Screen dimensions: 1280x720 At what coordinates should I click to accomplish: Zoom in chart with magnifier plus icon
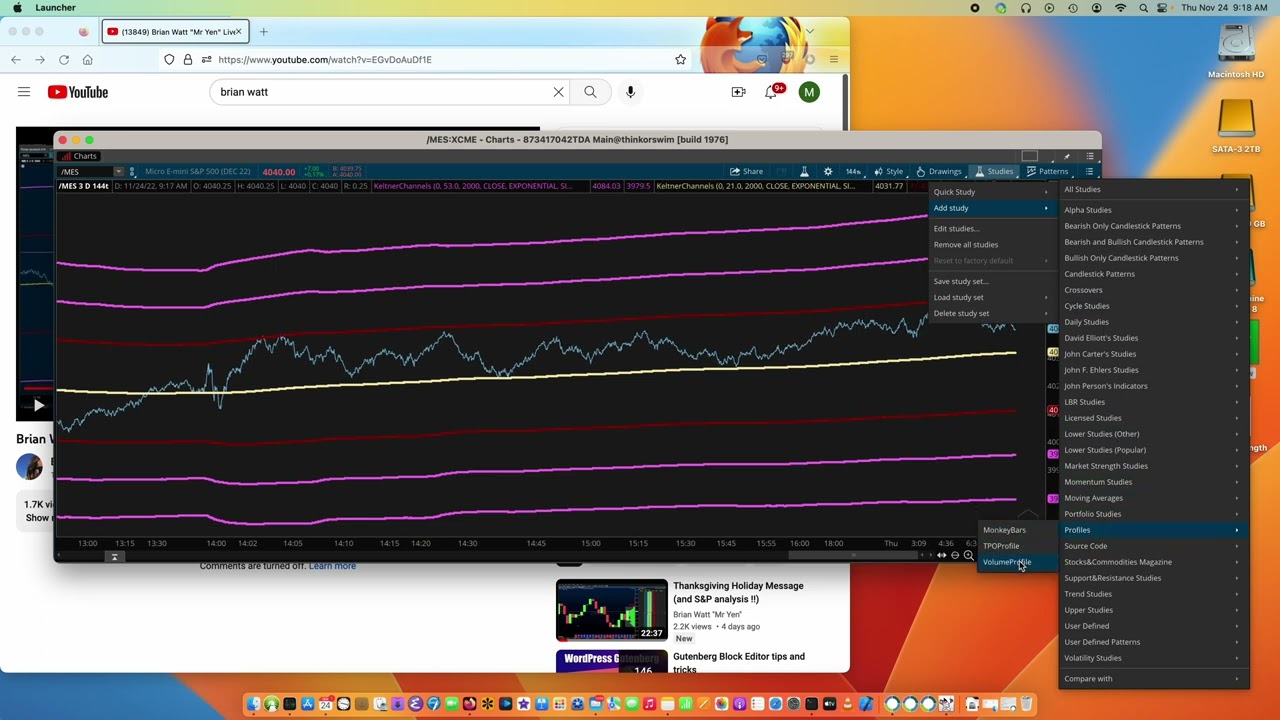coord(968,555)
